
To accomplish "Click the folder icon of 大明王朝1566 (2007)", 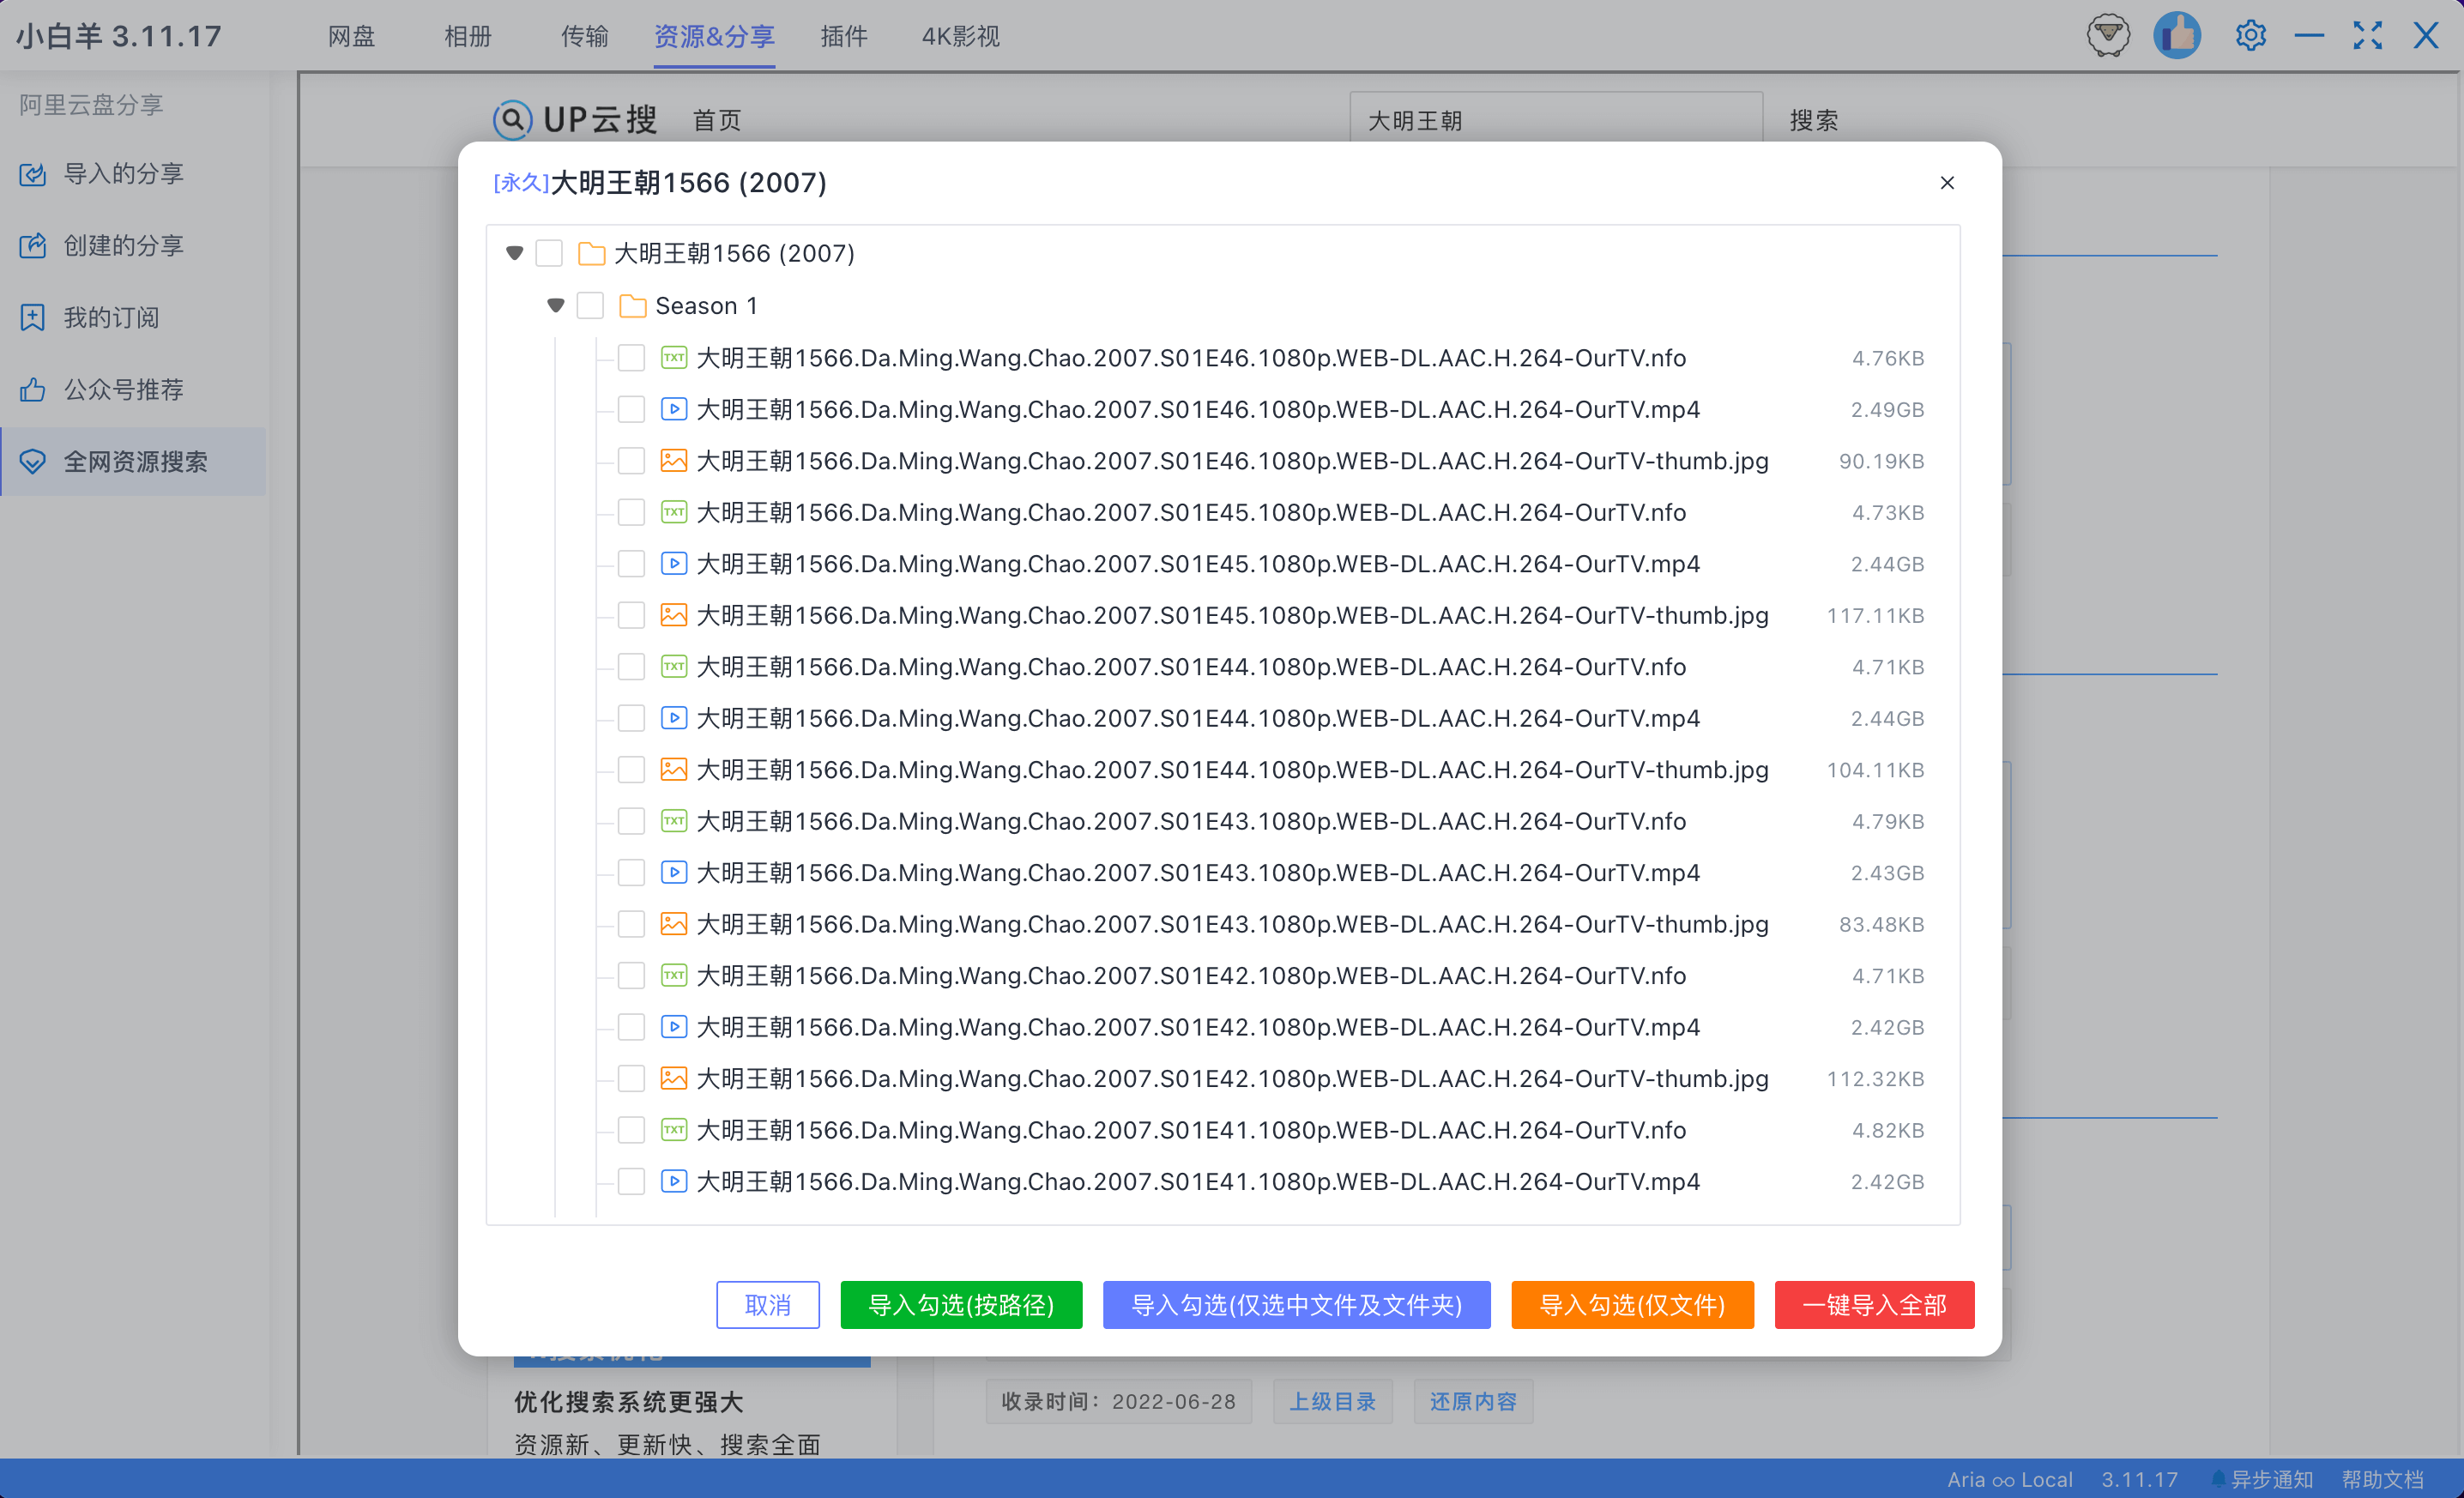I will click(x=591, y=254).
